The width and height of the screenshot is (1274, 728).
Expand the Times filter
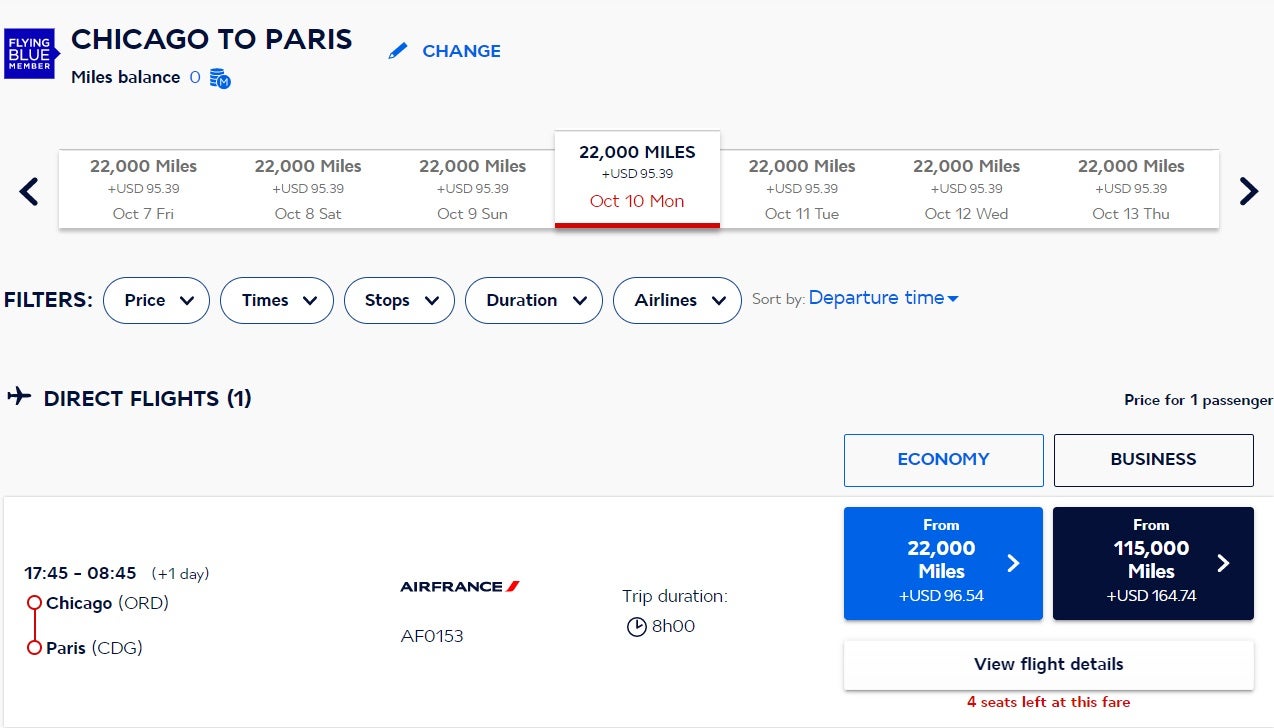[x=277, y=300]
